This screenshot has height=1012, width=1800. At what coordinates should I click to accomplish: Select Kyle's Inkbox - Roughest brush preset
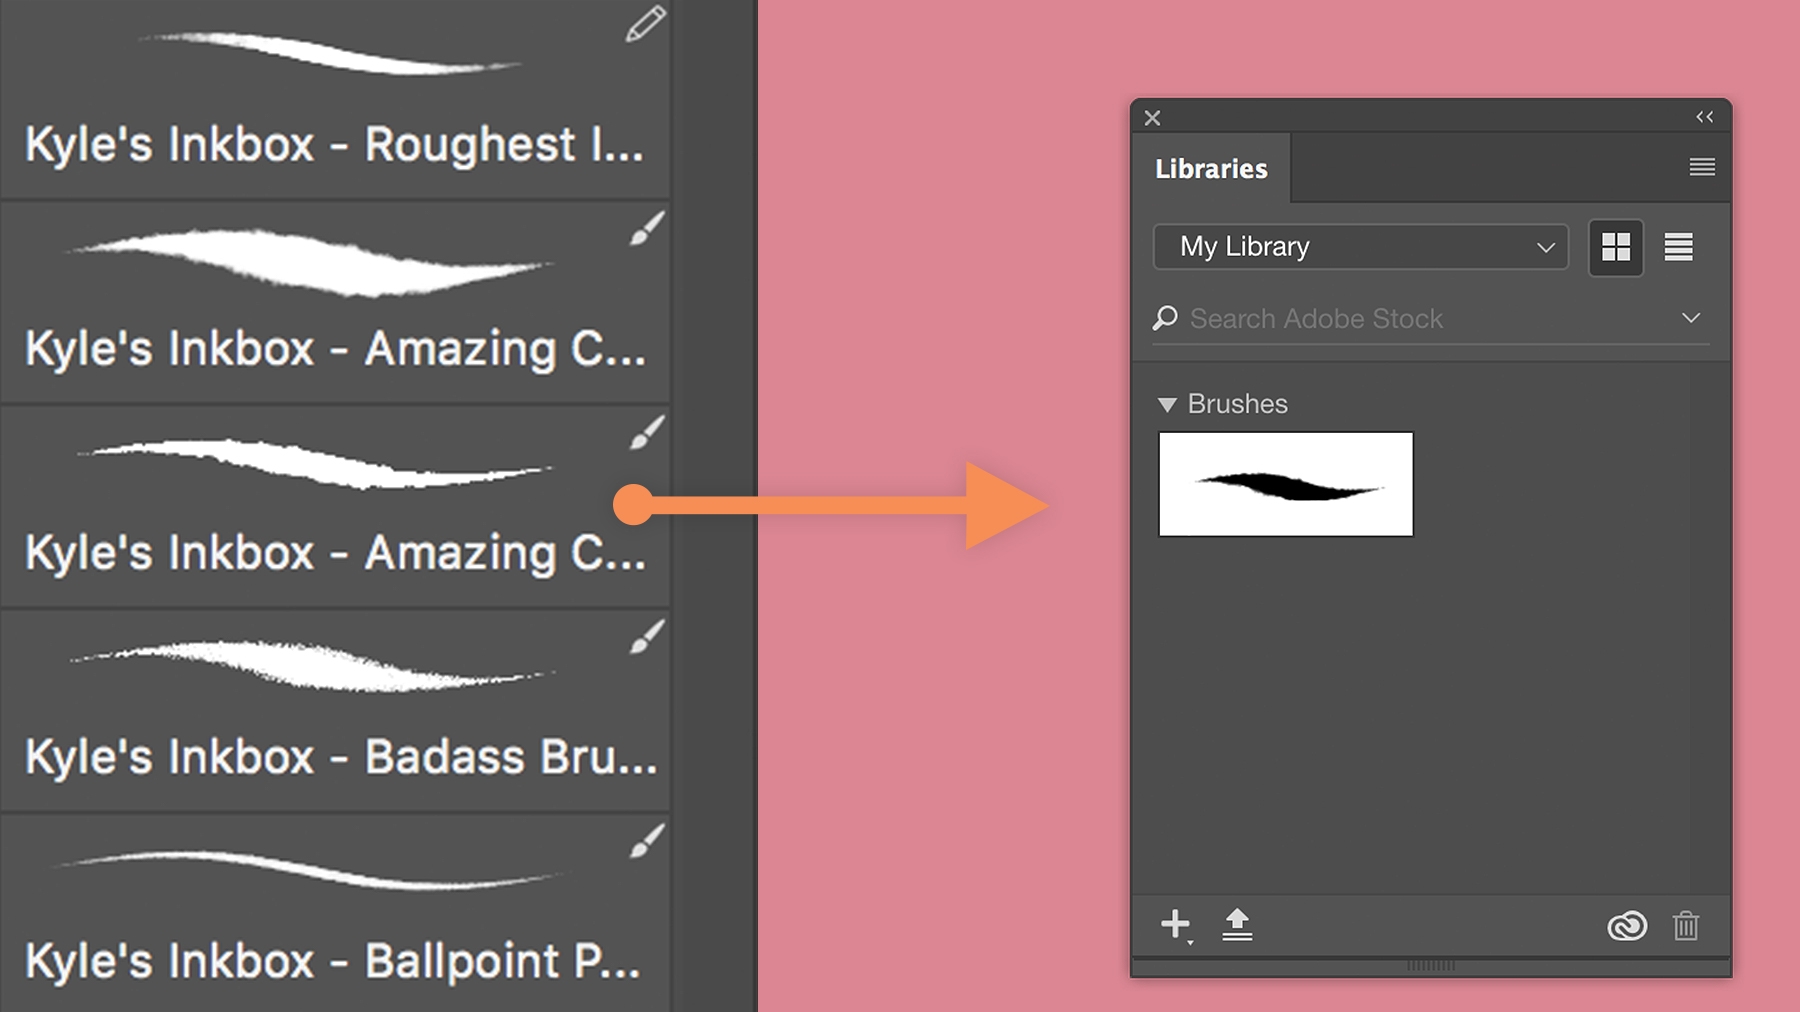335,98
